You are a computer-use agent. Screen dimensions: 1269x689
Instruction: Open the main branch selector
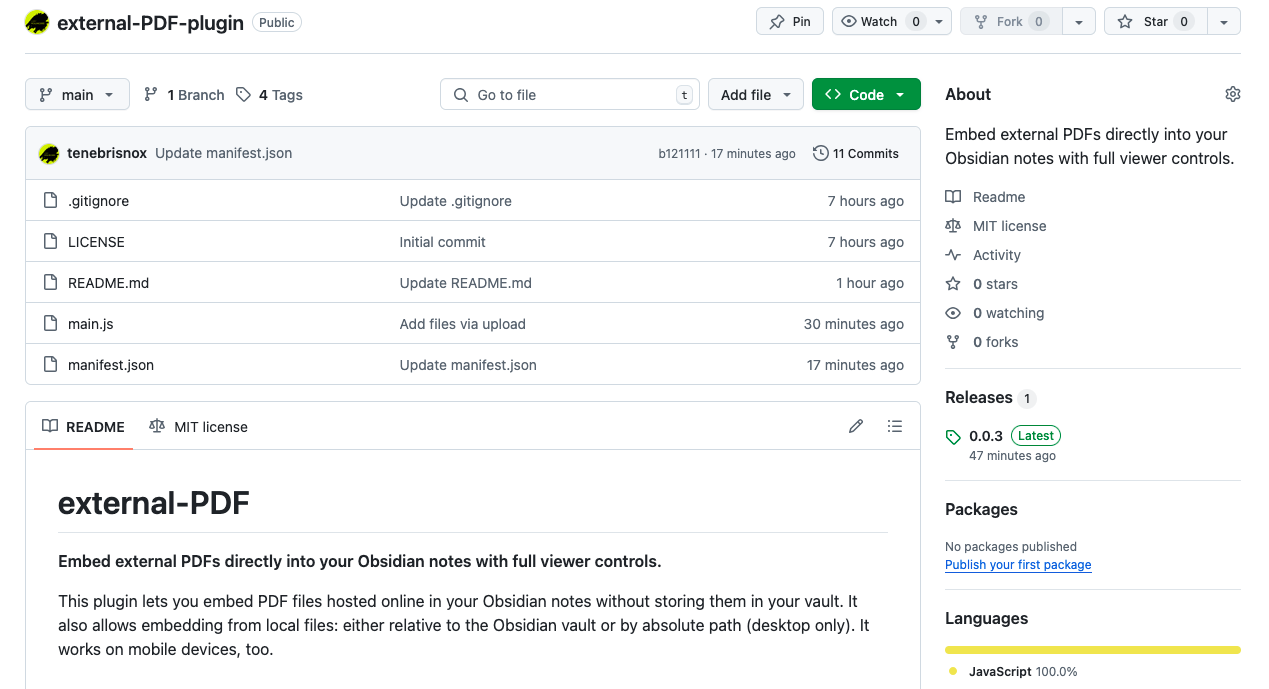(77, 94)
